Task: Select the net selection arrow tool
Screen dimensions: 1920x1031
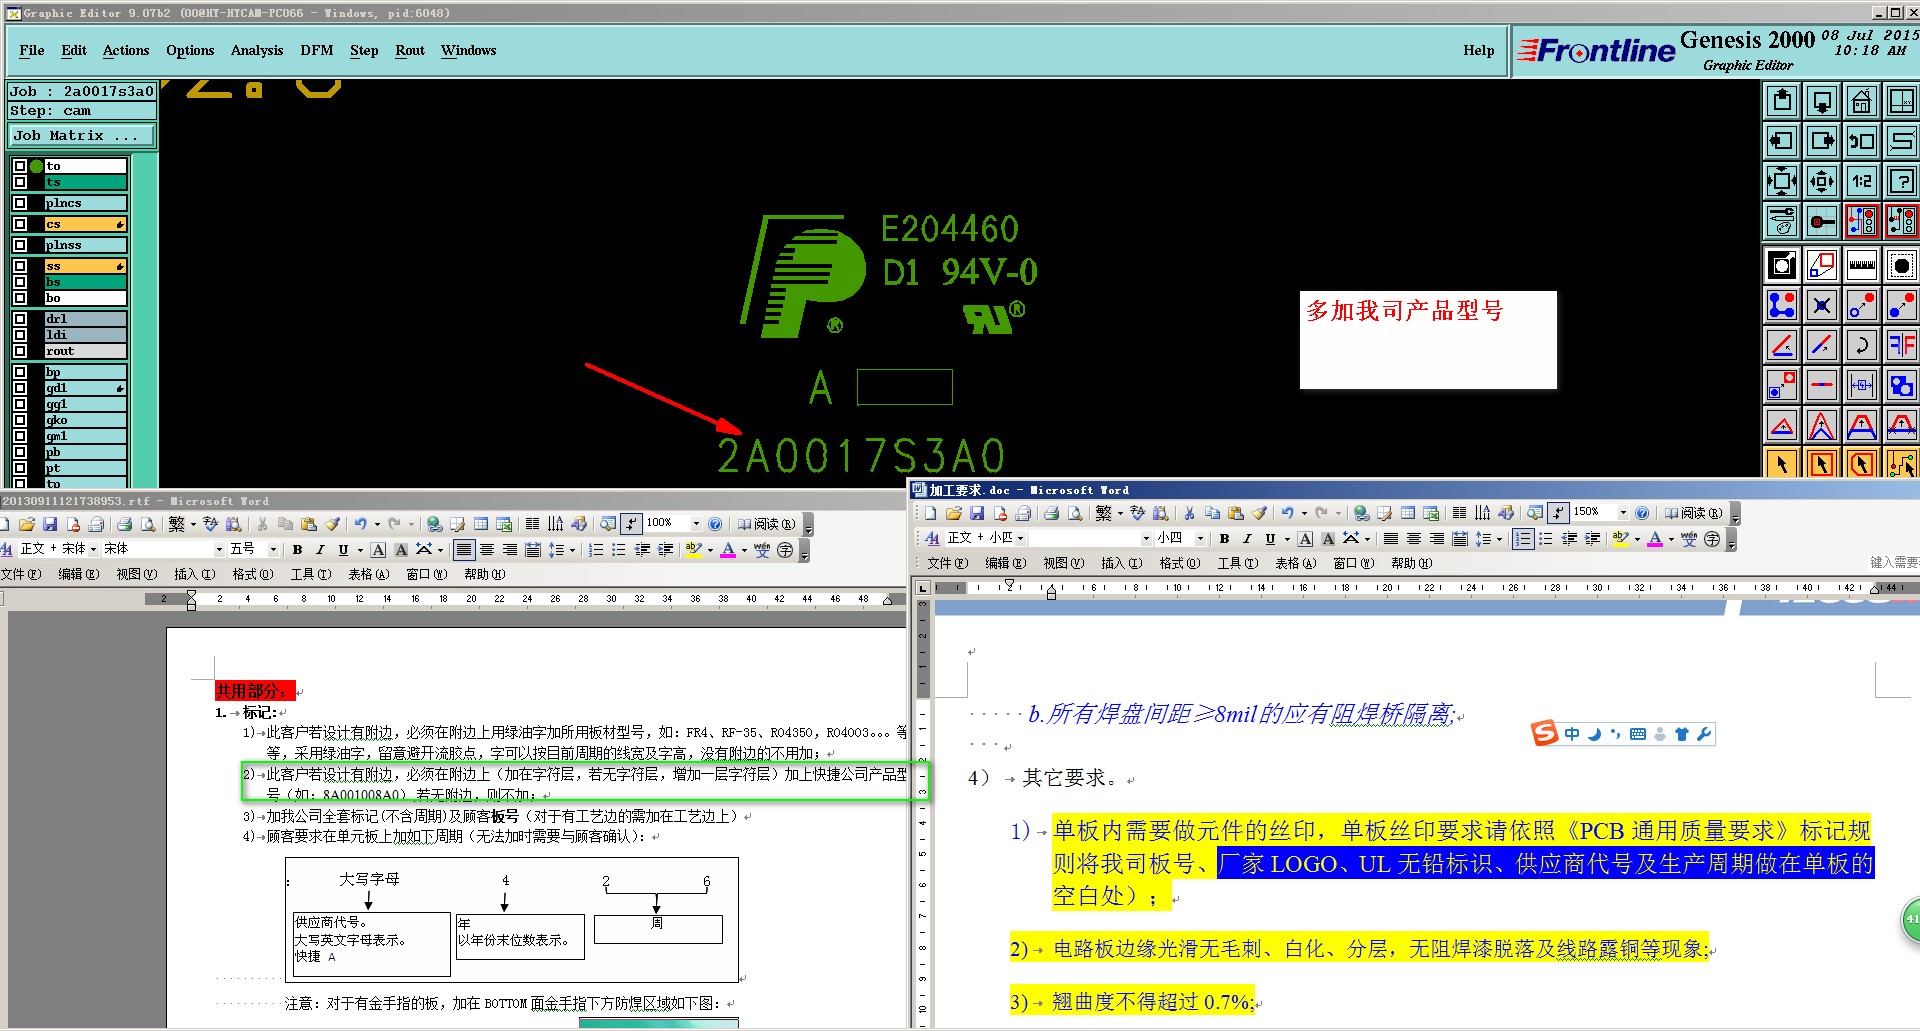Action: coord(1901,463)
